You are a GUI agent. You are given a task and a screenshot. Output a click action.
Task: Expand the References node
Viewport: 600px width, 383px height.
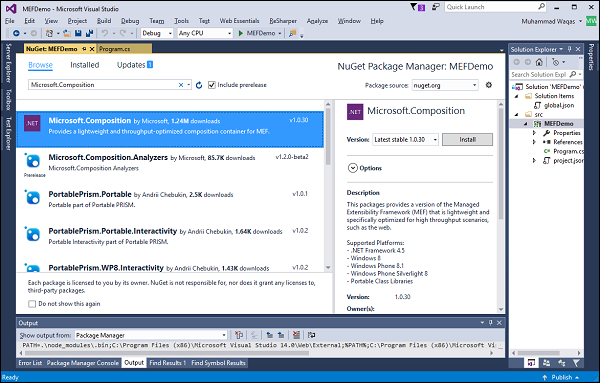point(535,142)
